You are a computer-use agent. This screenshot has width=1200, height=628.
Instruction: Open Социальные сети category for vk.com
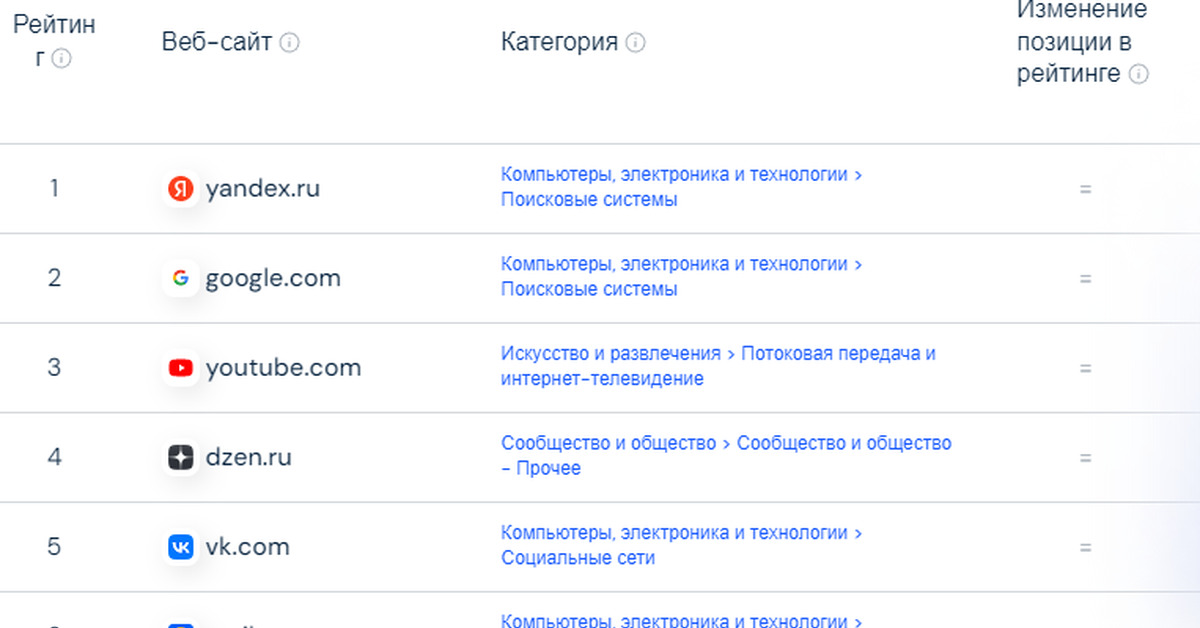(578, 558)
